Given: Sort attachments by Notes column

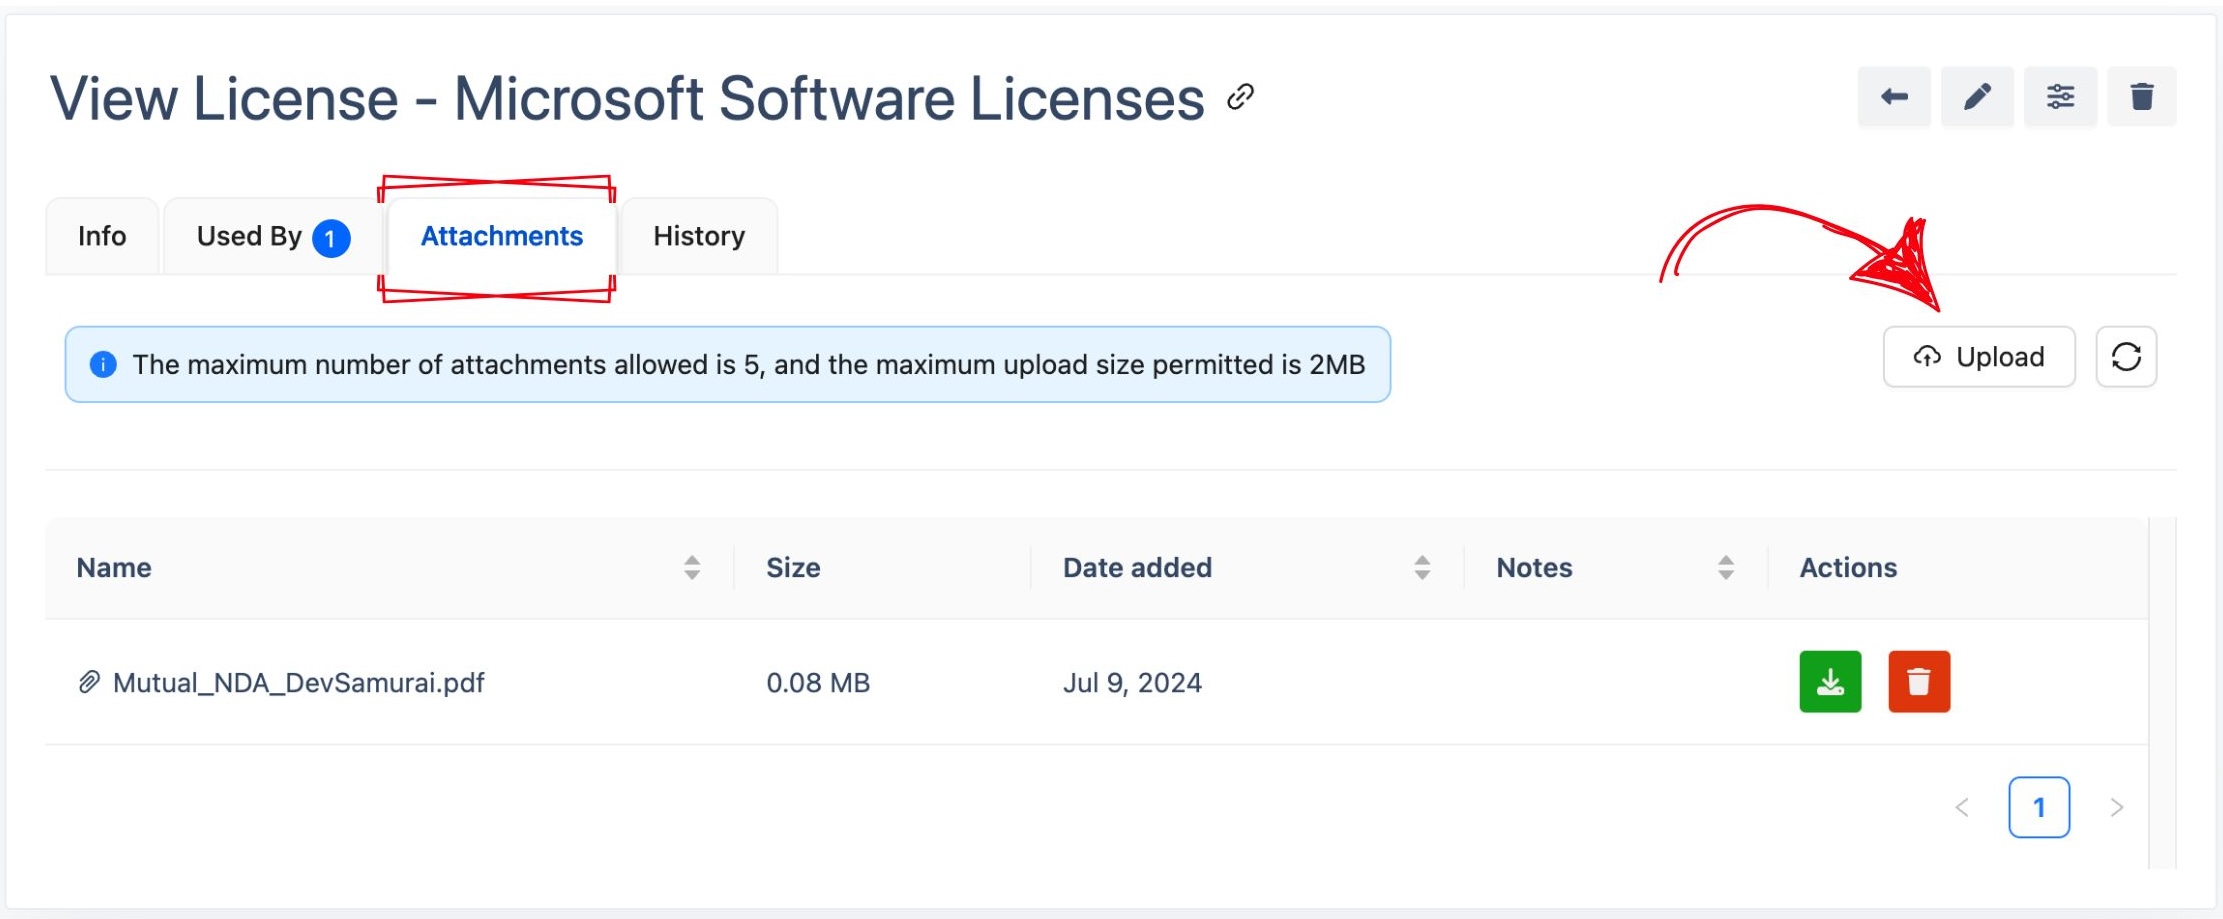Looking at the screenshot, I should (1725, 568).
